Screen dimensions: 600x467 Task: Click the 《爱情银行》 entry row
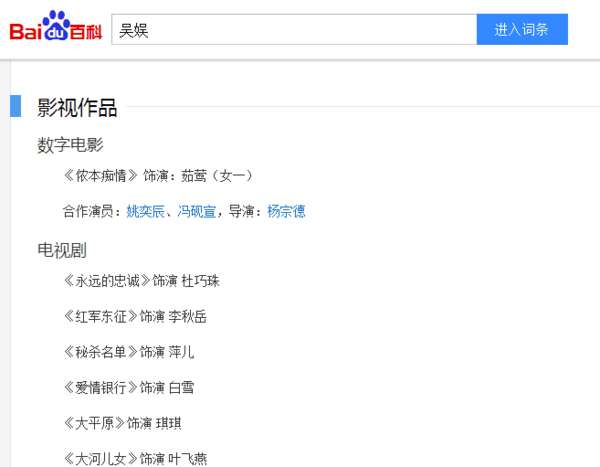(x=129, y=388)
